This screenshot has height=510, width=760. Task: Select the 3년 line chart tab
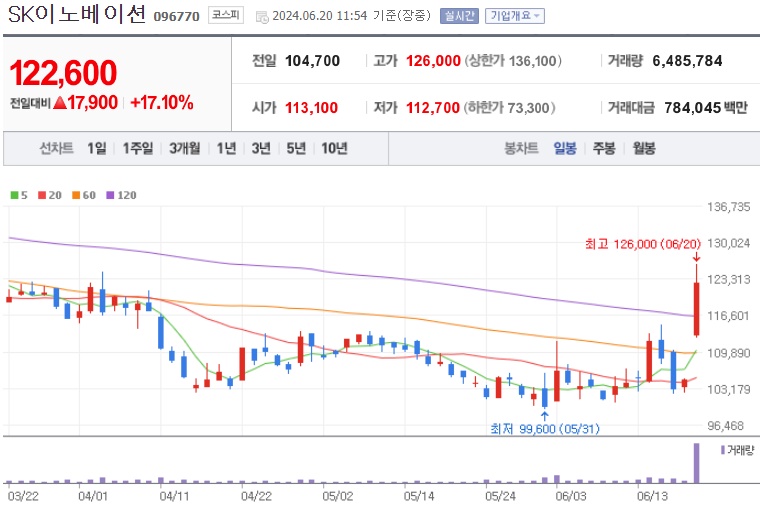(x=261, y=148)
